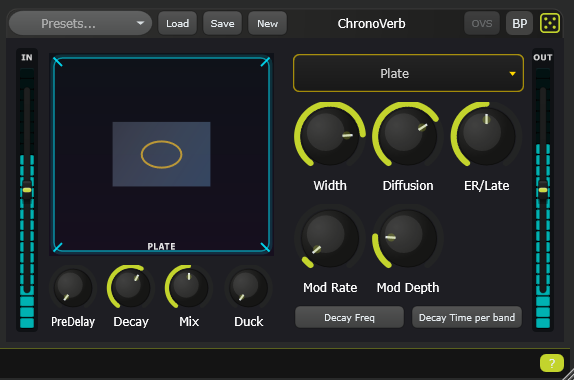Click the Mod Rate knob

[x=330, y=238]
